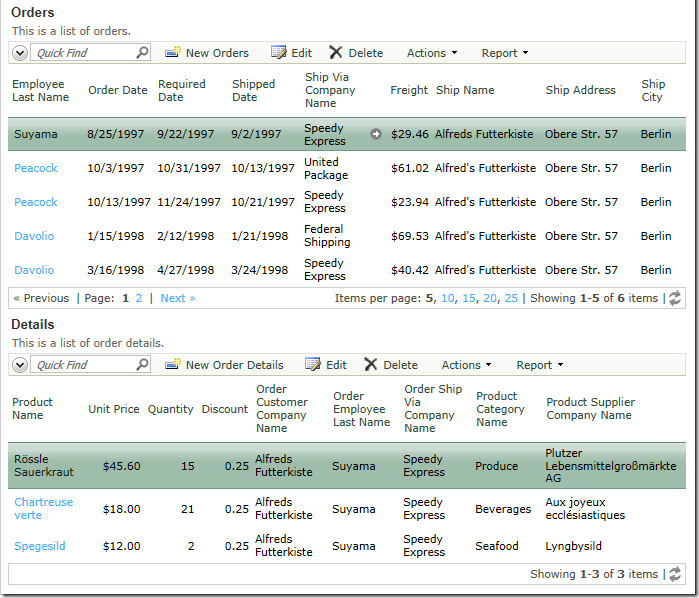Click the Lyngbysild supplier cell
Screen dimensions: 699x598
point(573,546)
